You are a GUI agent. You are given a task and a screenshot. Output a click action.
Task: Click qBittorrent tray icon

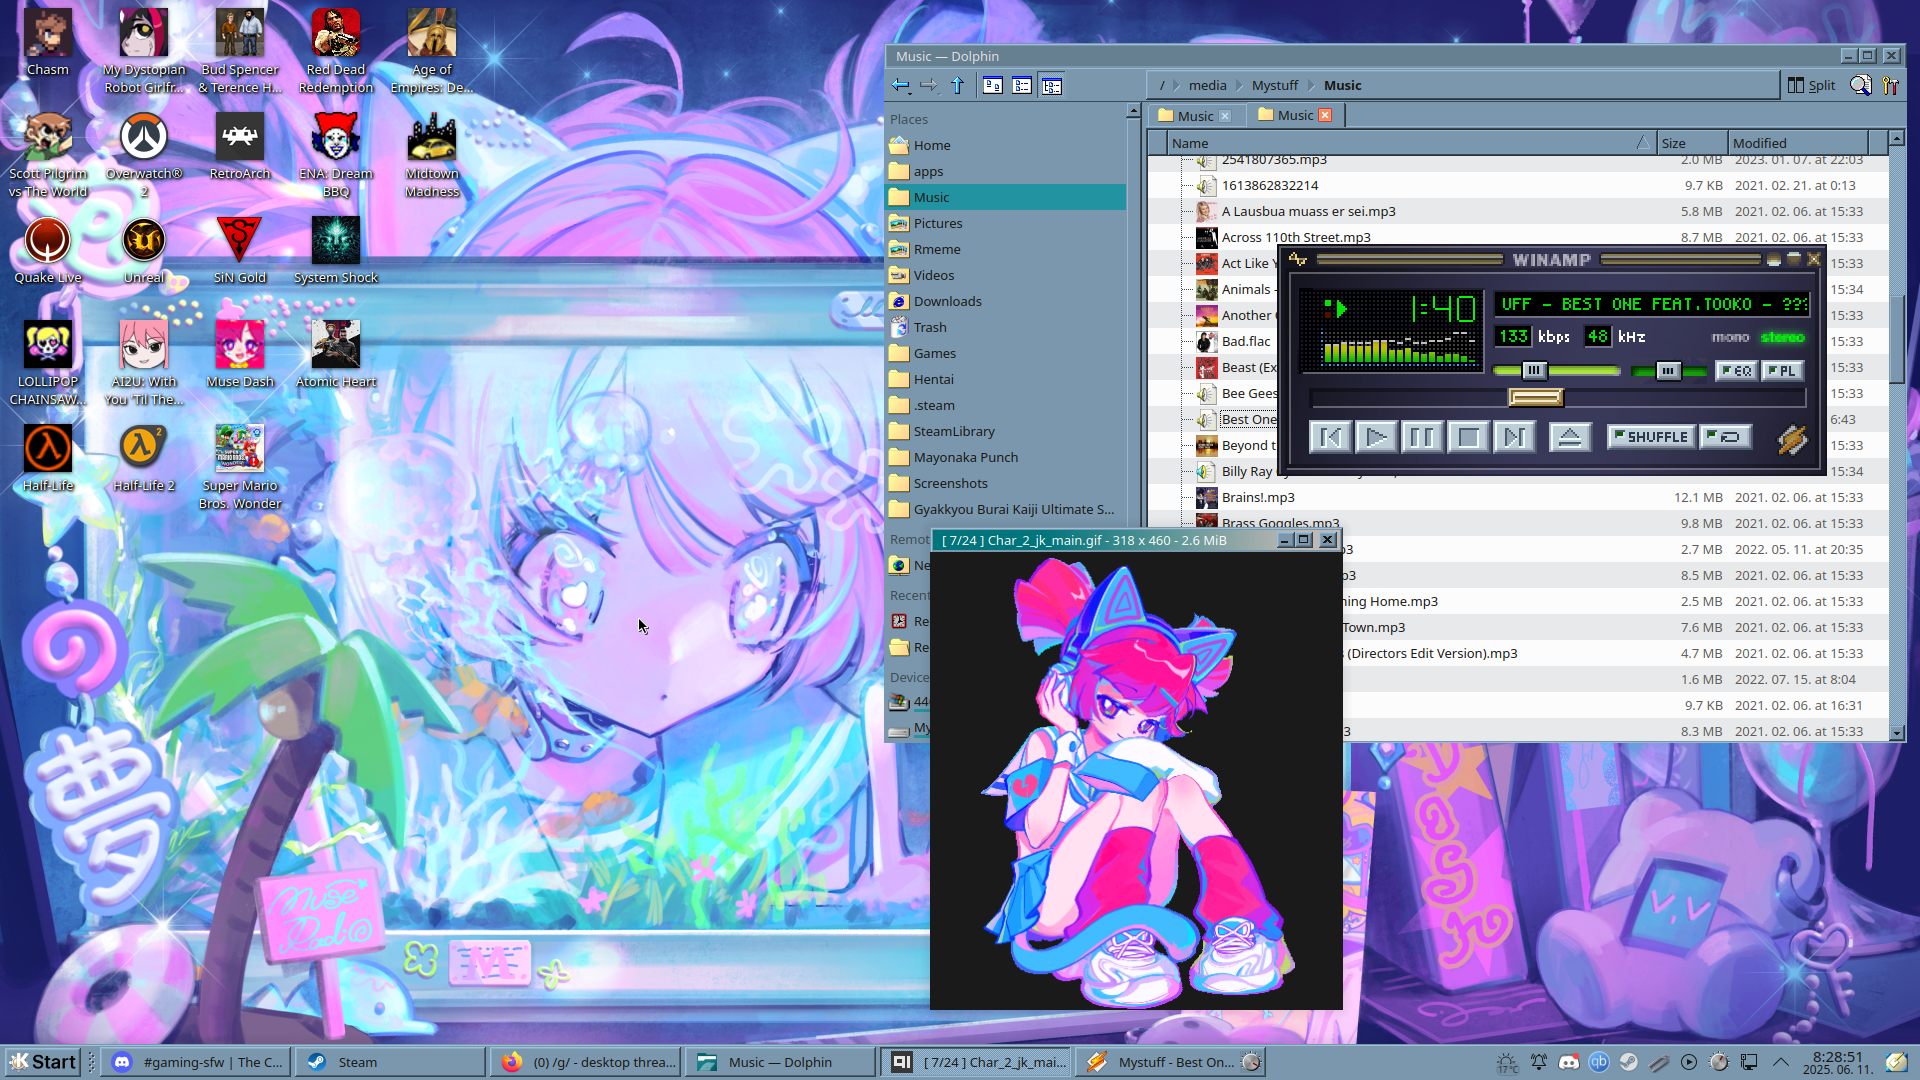pos(1599,1062)
